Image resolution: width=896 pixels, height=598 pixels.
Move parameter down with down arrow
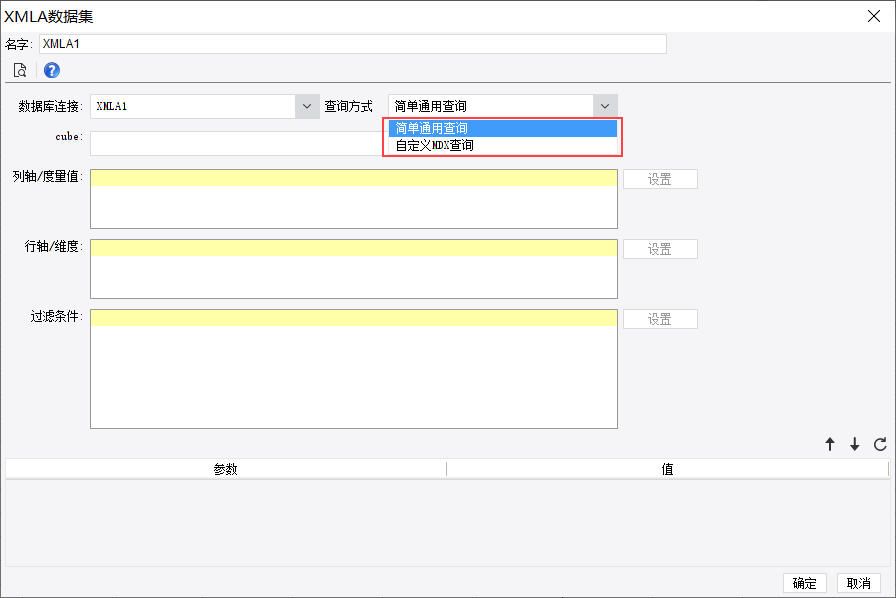tap(854, 444)
